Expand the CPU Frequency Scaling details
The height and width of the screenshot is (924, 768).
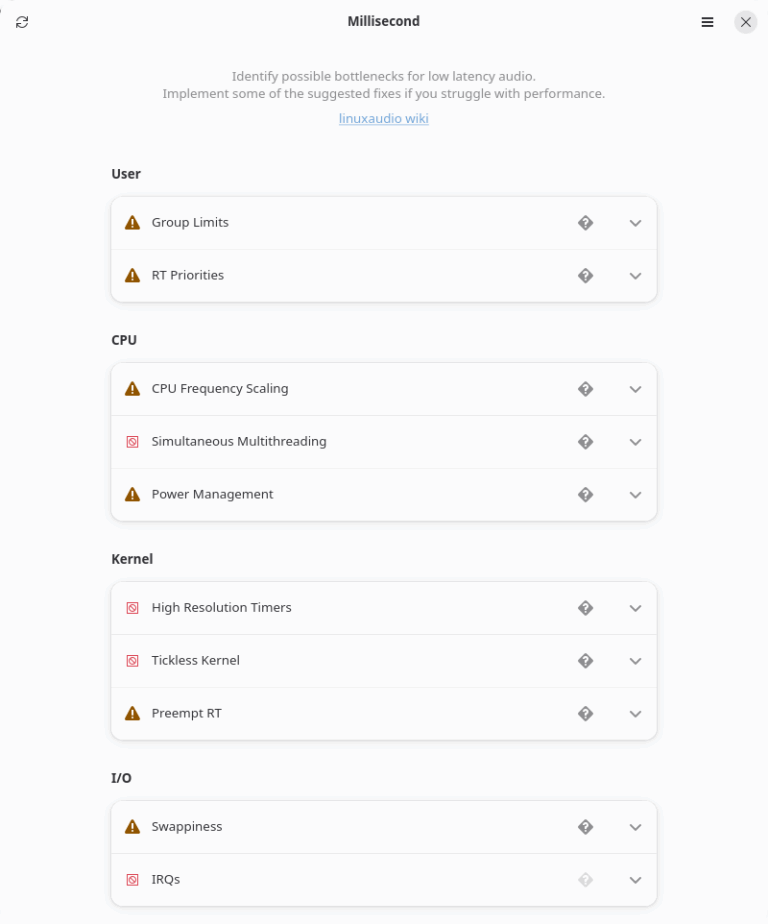(x=635, y=389)
